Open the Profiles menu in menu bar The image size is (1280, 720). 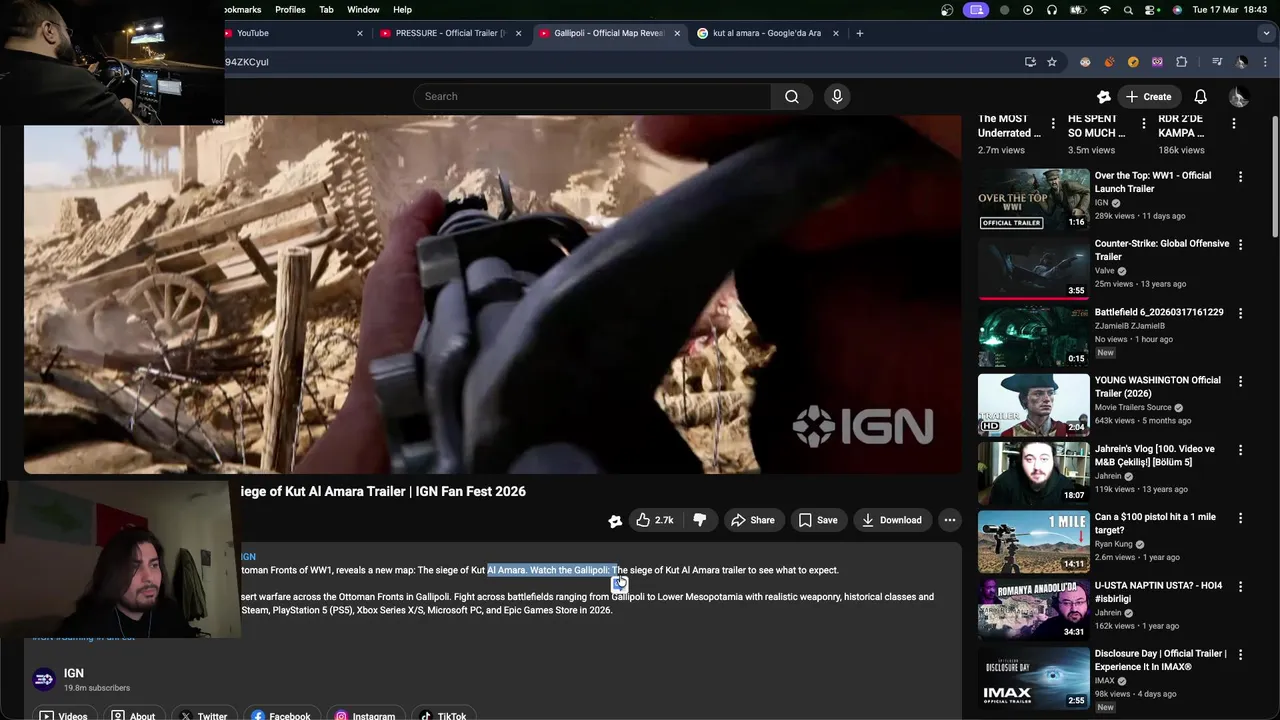pos(290,10)
